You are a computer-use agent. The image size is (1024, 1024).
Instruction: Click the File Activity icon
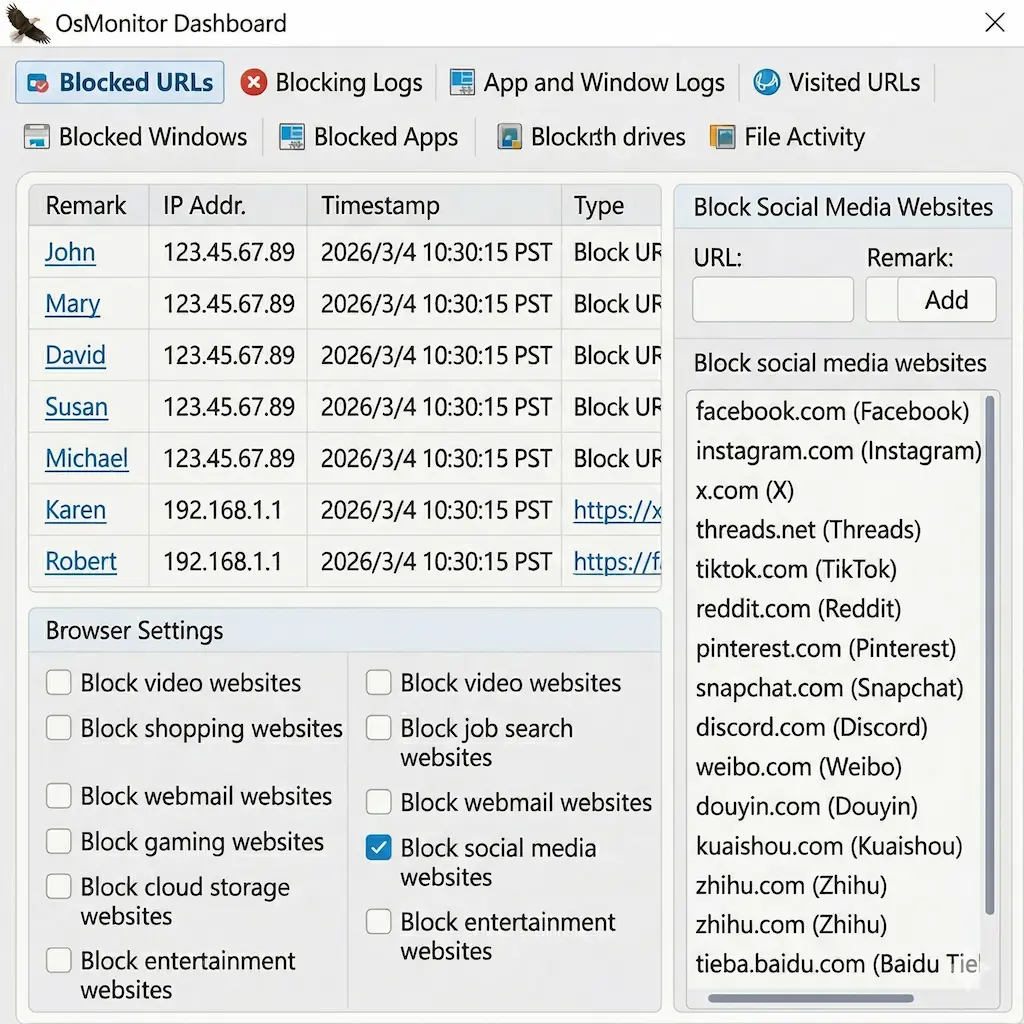722,137
